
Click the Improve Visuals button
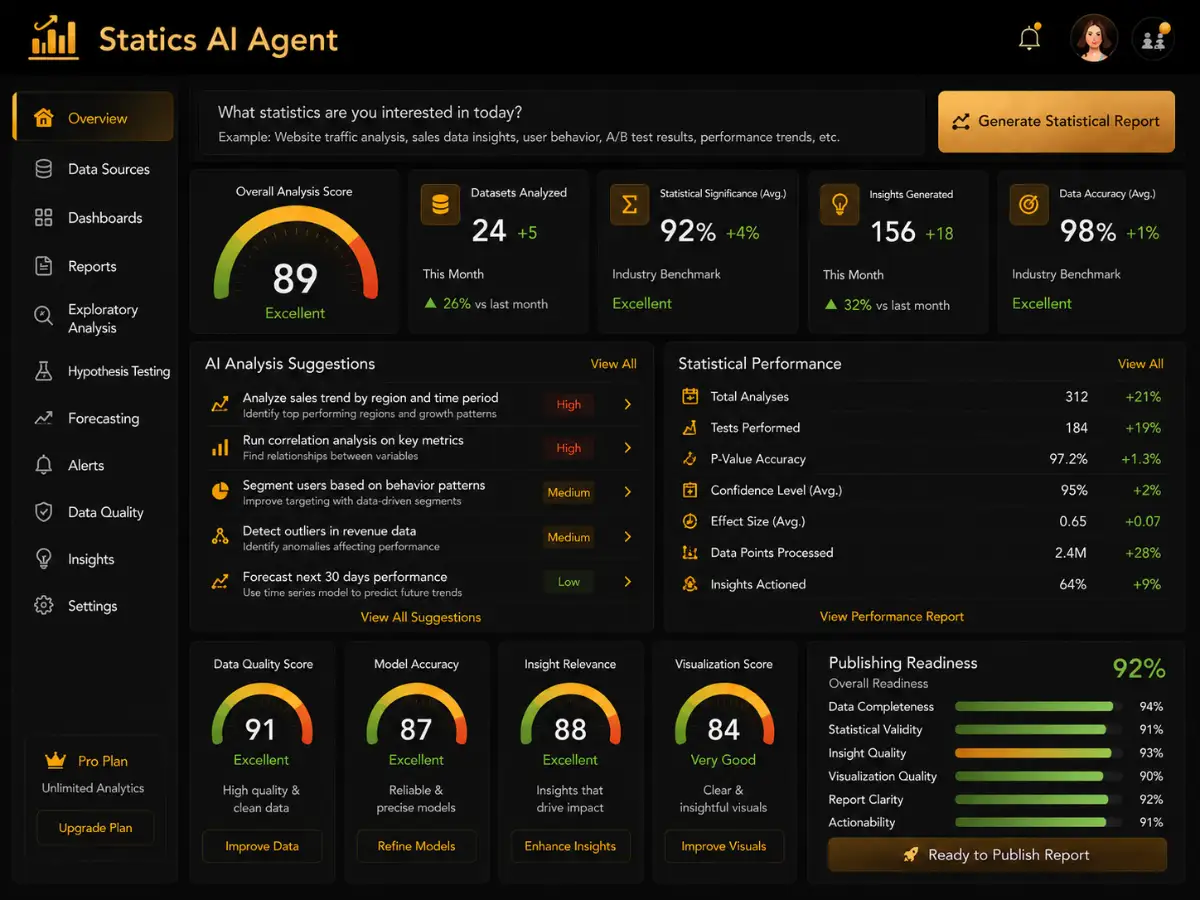pyautogui.click(x=724, y=846)
